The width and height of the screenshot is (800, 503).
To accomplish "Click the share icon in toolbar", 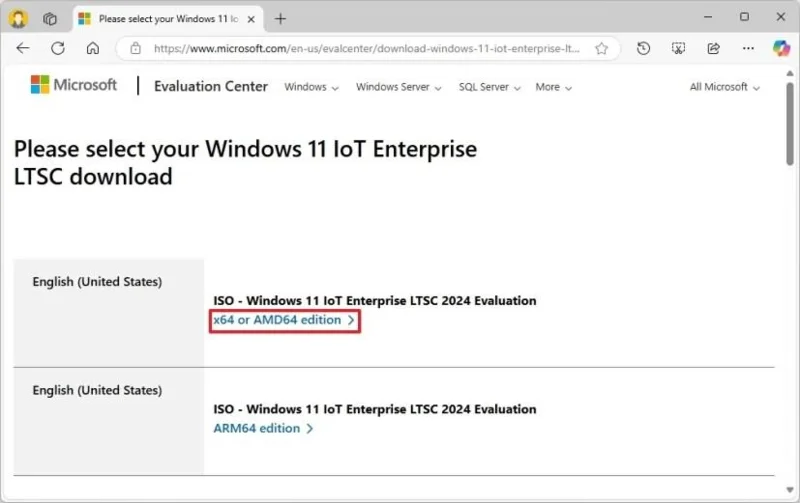I will coord(713,48).
